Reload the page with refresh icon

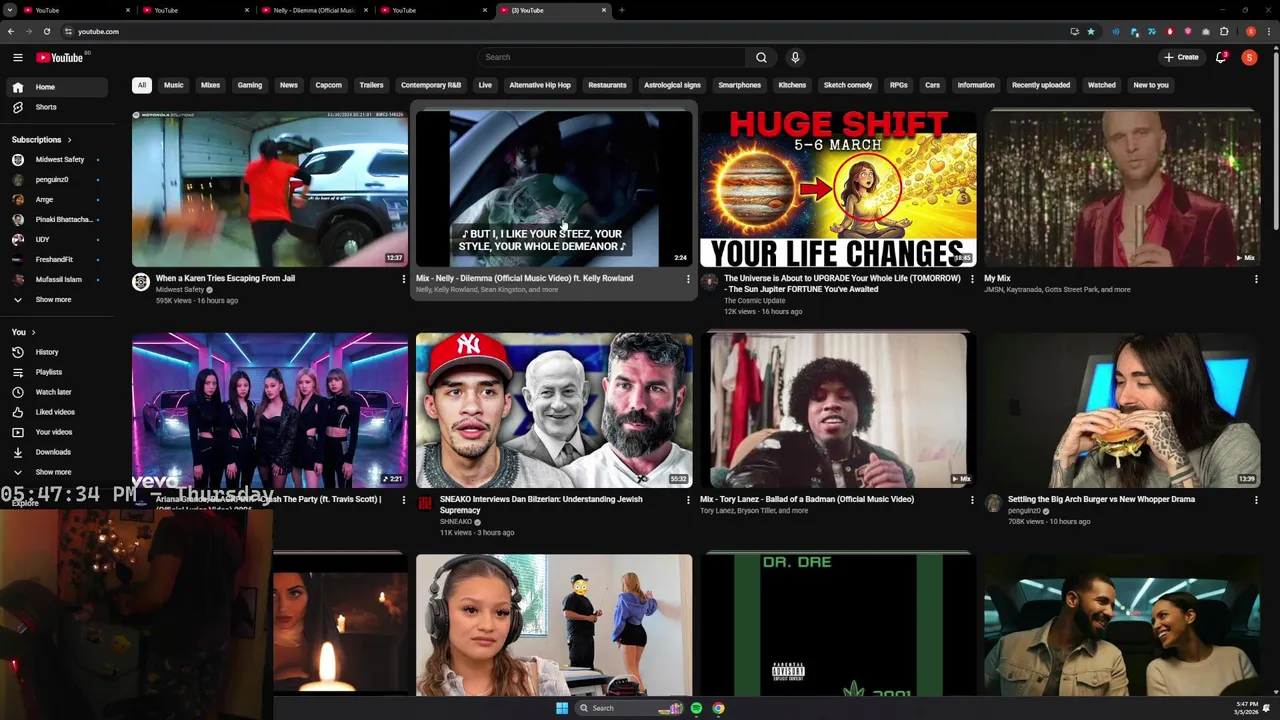click(46, 31)
